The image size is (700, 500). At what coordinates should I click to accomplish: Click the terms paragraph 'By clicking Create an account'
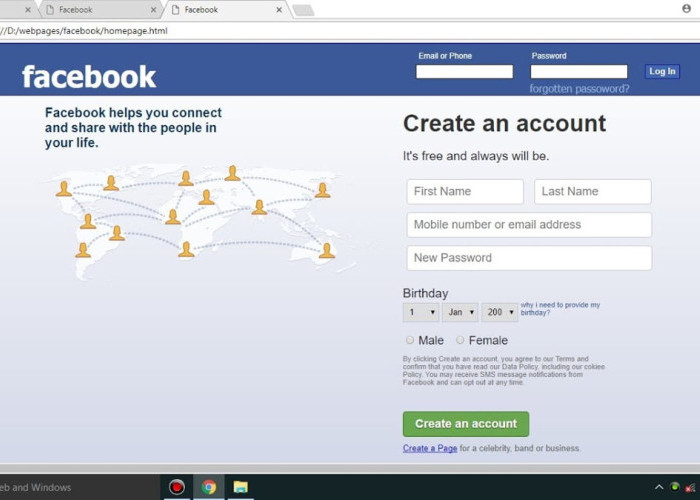[504, 371]
